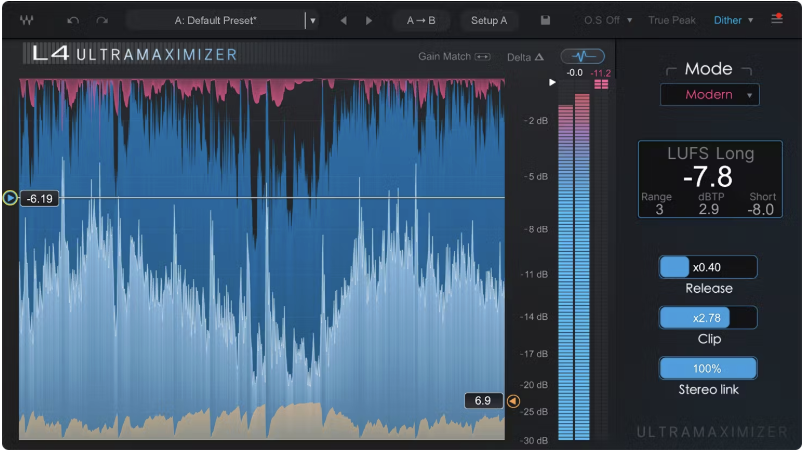
Task: Open the Dither options dropdown
Action: click(733, 20)
